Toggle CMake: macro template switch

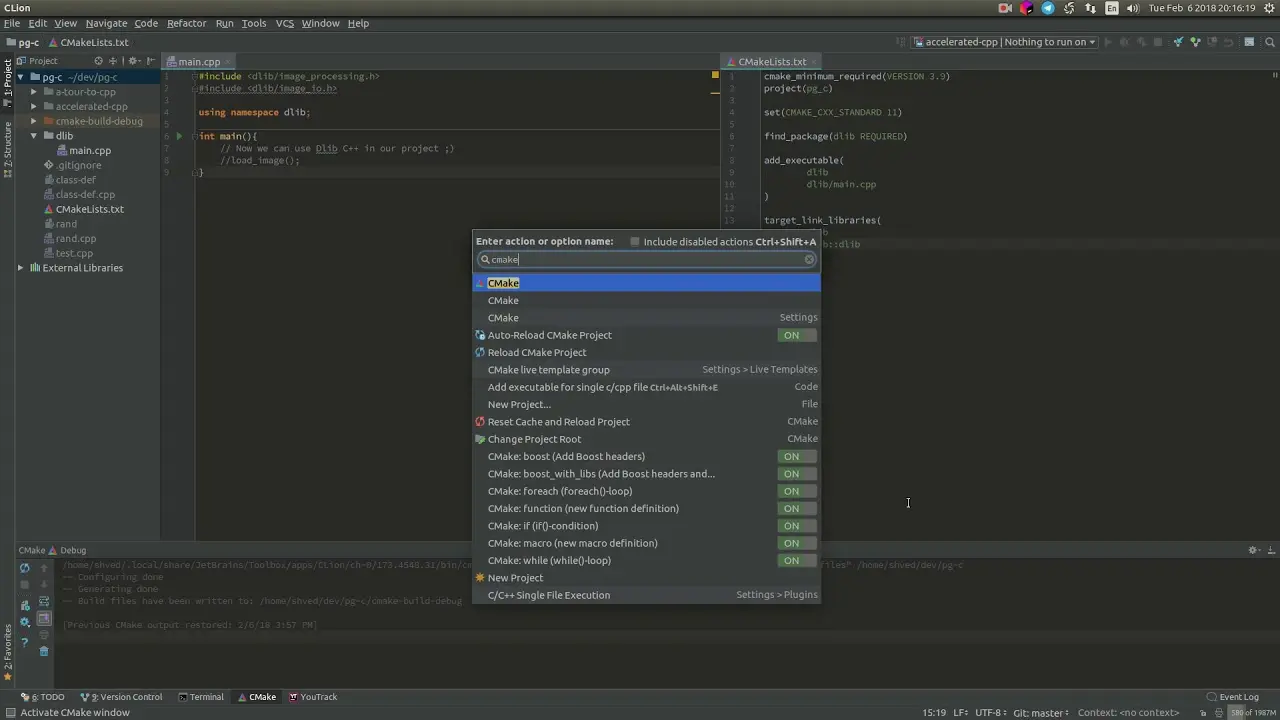click(797, 543)
